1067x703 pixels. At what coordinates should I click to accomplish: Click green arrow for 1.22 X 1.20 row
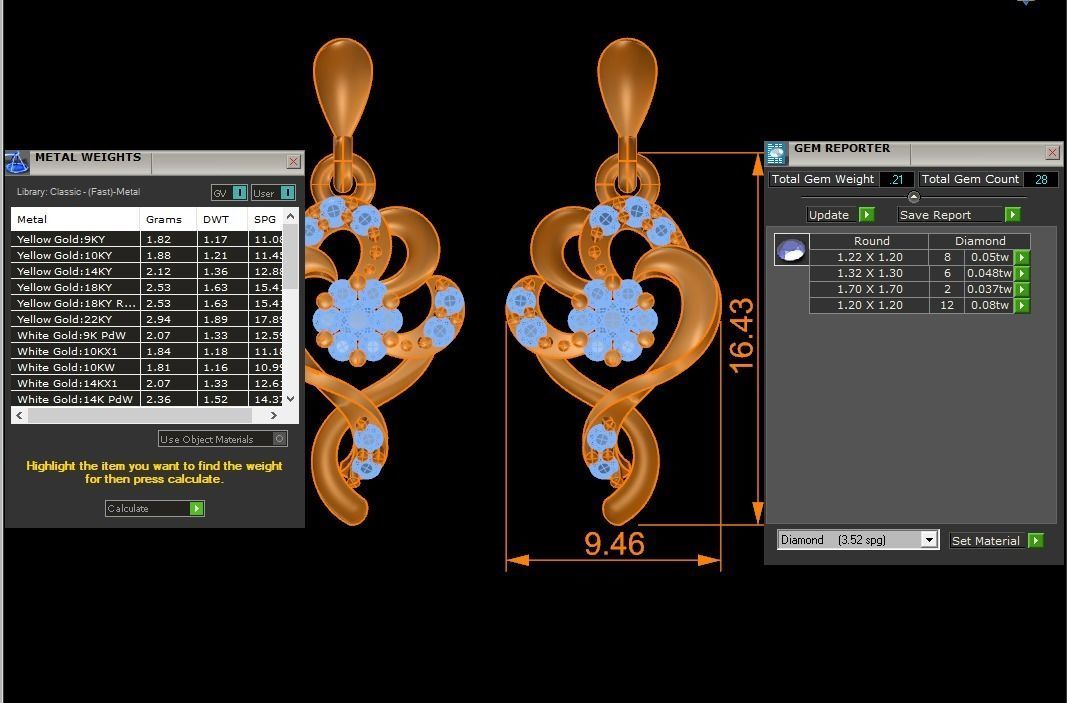tap(1021, 257)
